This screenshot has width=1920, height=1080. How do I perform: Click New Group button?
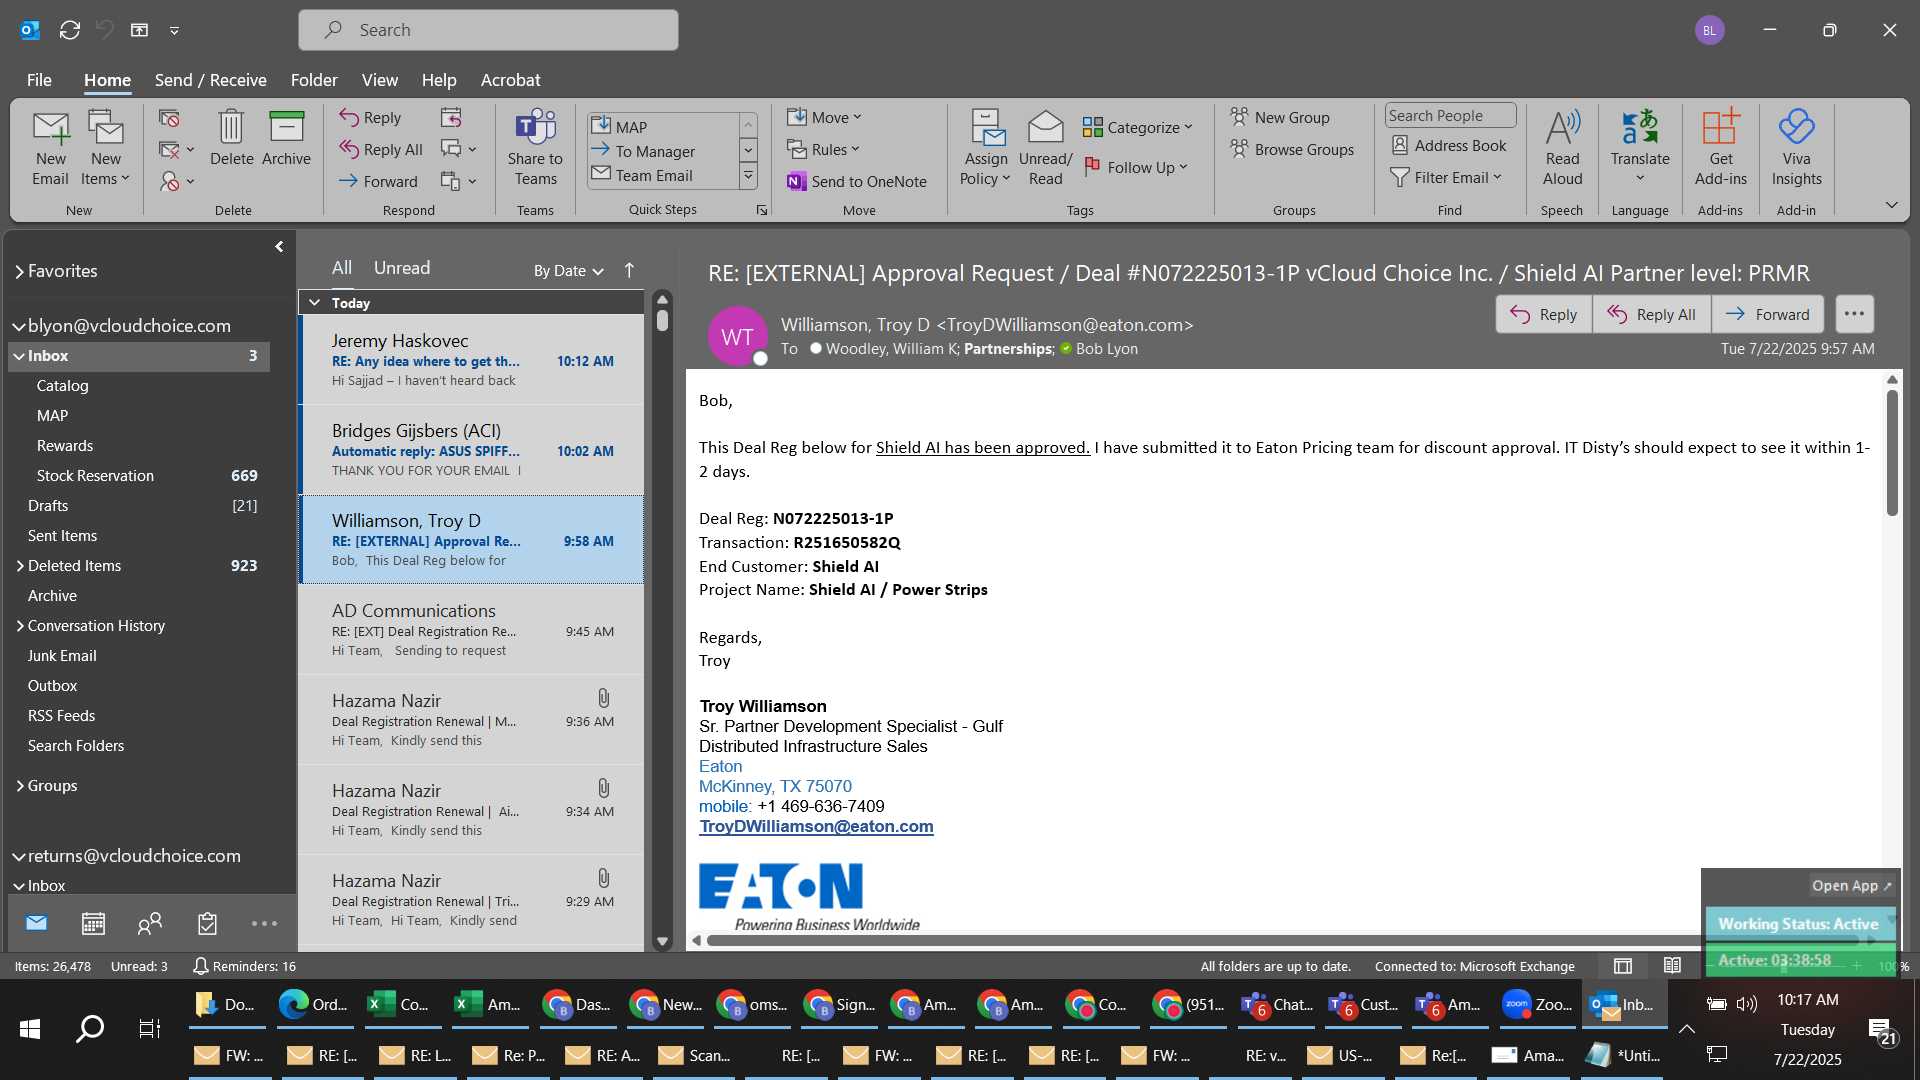click(x=1280, y=118)
